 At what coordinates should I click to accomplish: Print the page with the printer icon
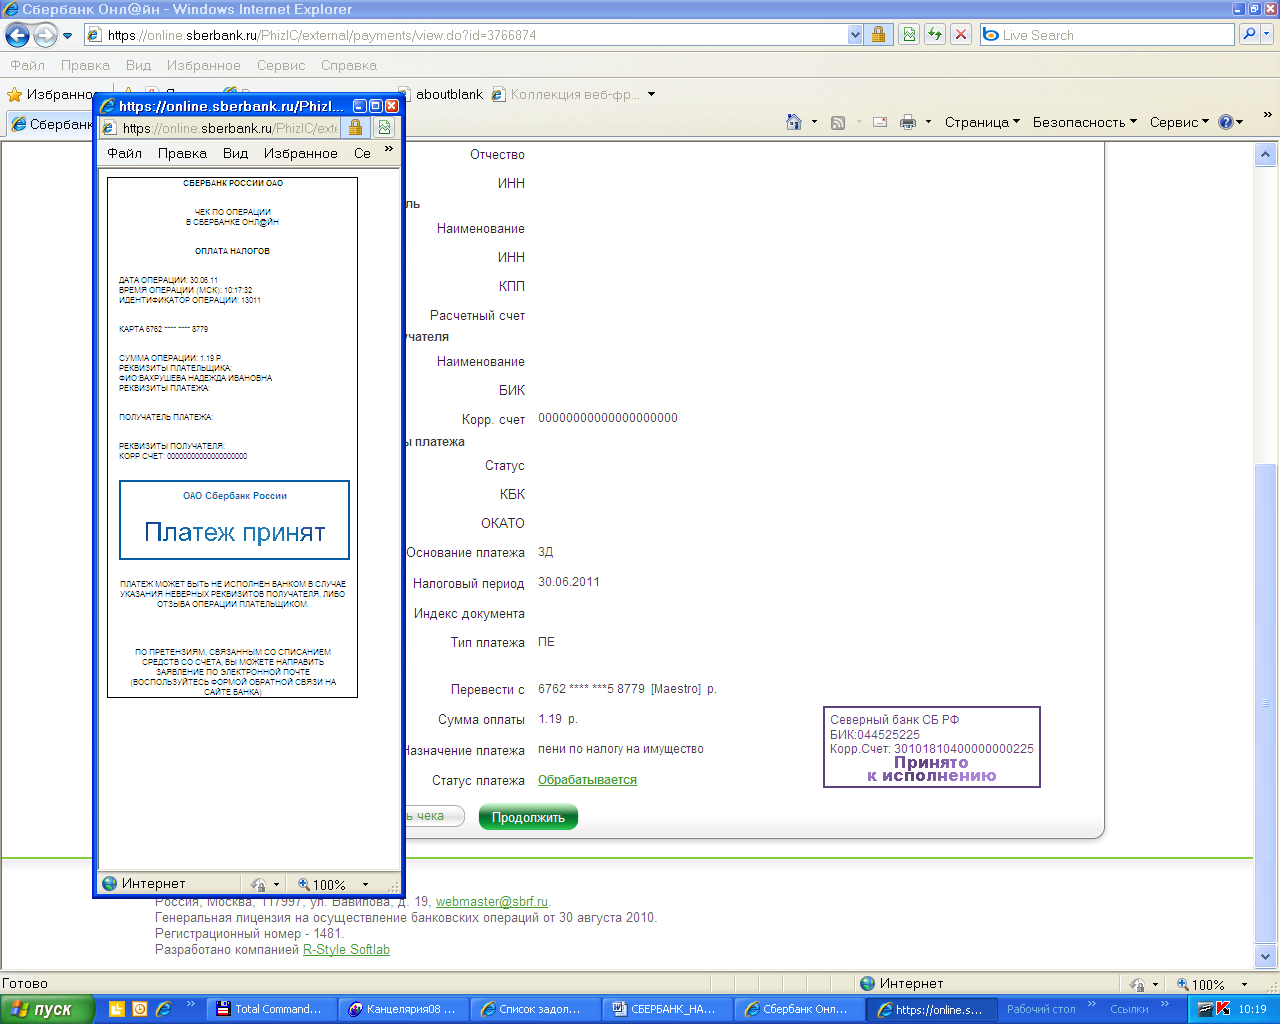pos(908,122)
